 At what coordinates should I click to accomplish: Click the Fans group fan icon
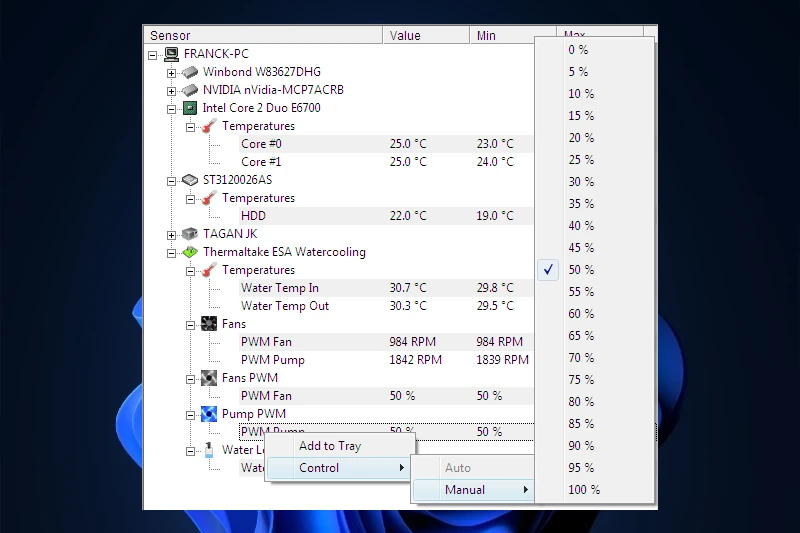pos(209,324)
